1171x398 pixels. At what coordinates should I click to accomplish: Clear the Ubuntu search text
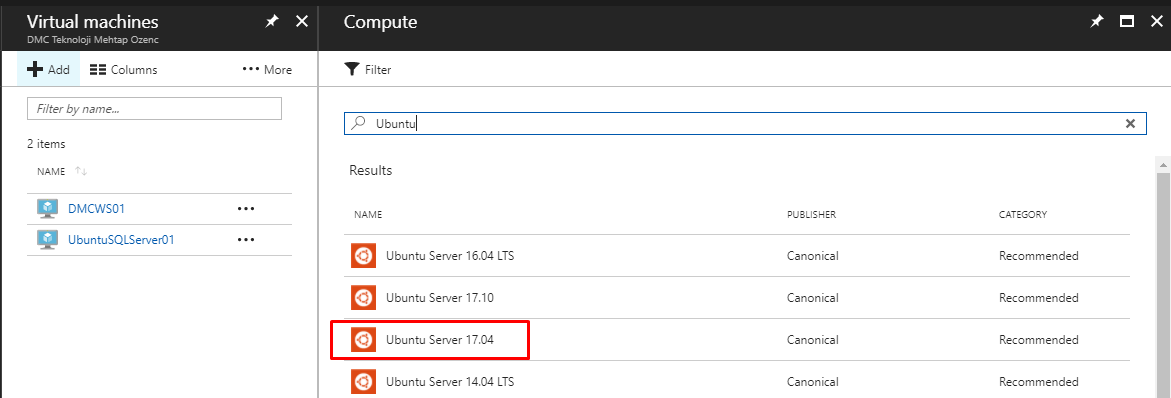[x=1130, y=124]
